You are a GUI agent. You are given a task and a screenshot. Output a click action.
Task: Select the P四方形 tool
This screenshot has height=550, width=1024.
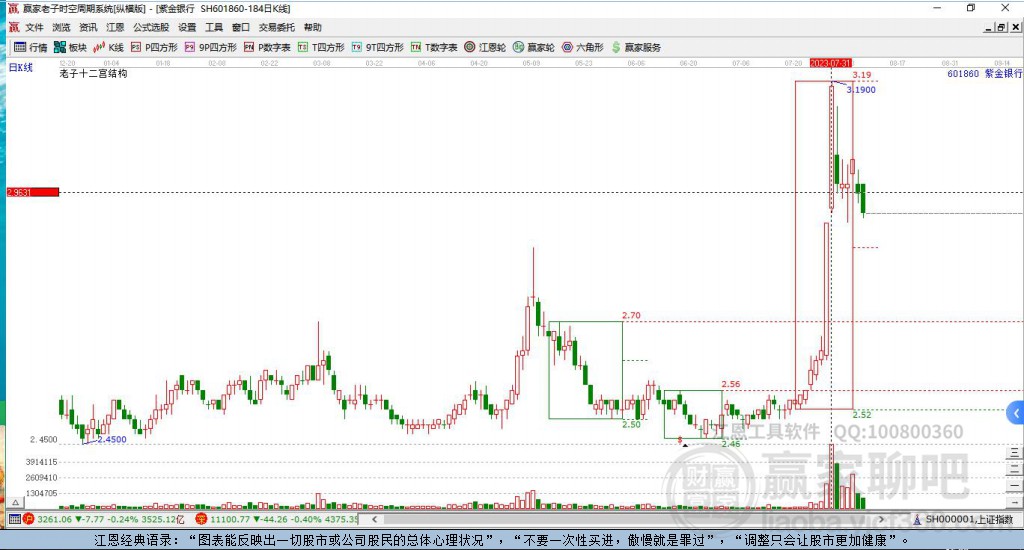coord(154,47)
